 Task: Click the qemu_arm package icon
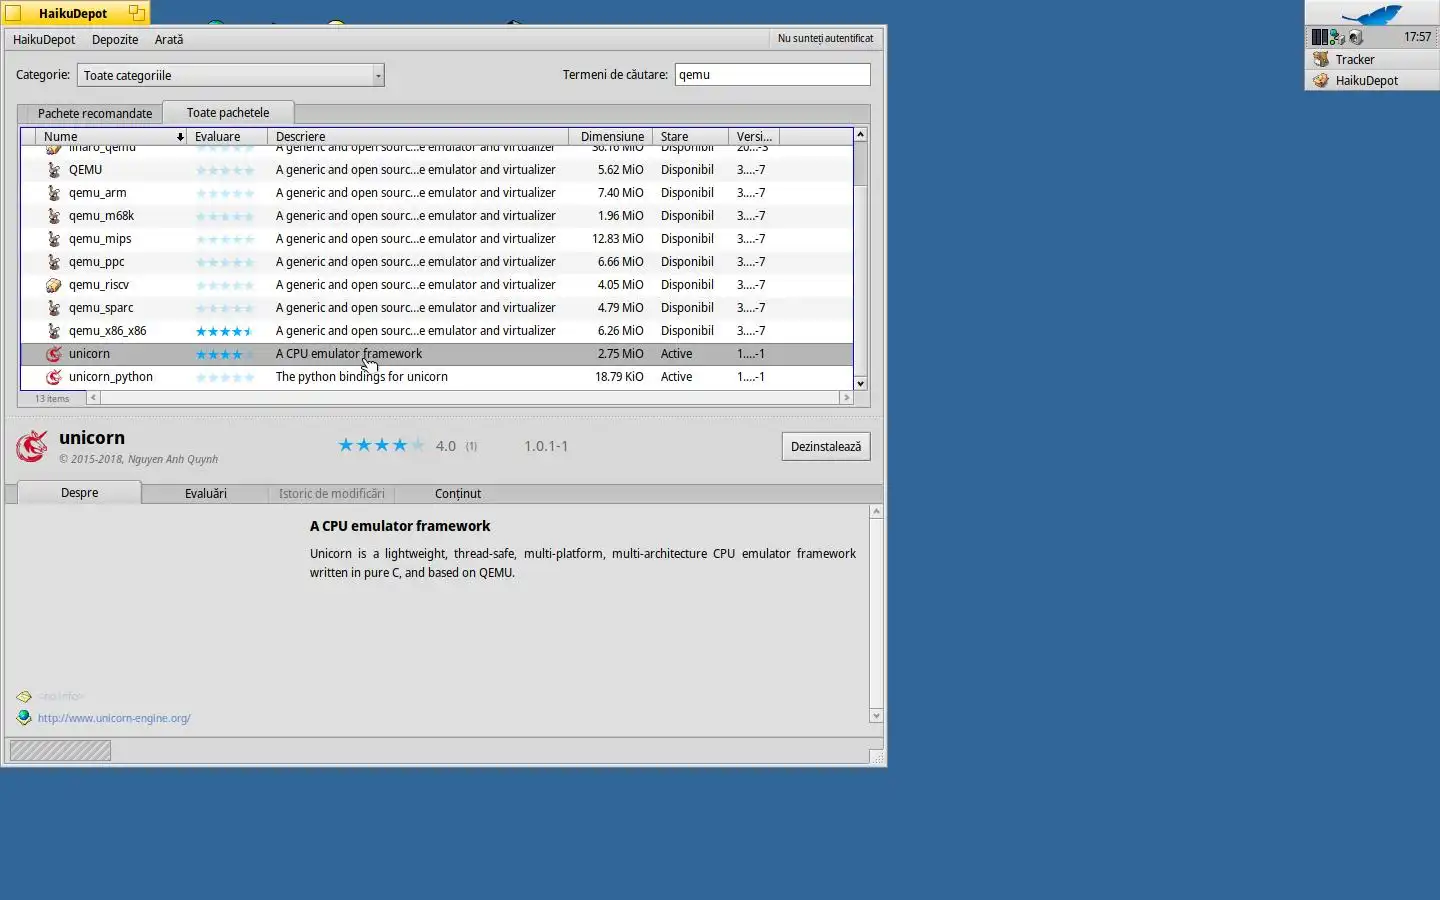click(54, 193)
